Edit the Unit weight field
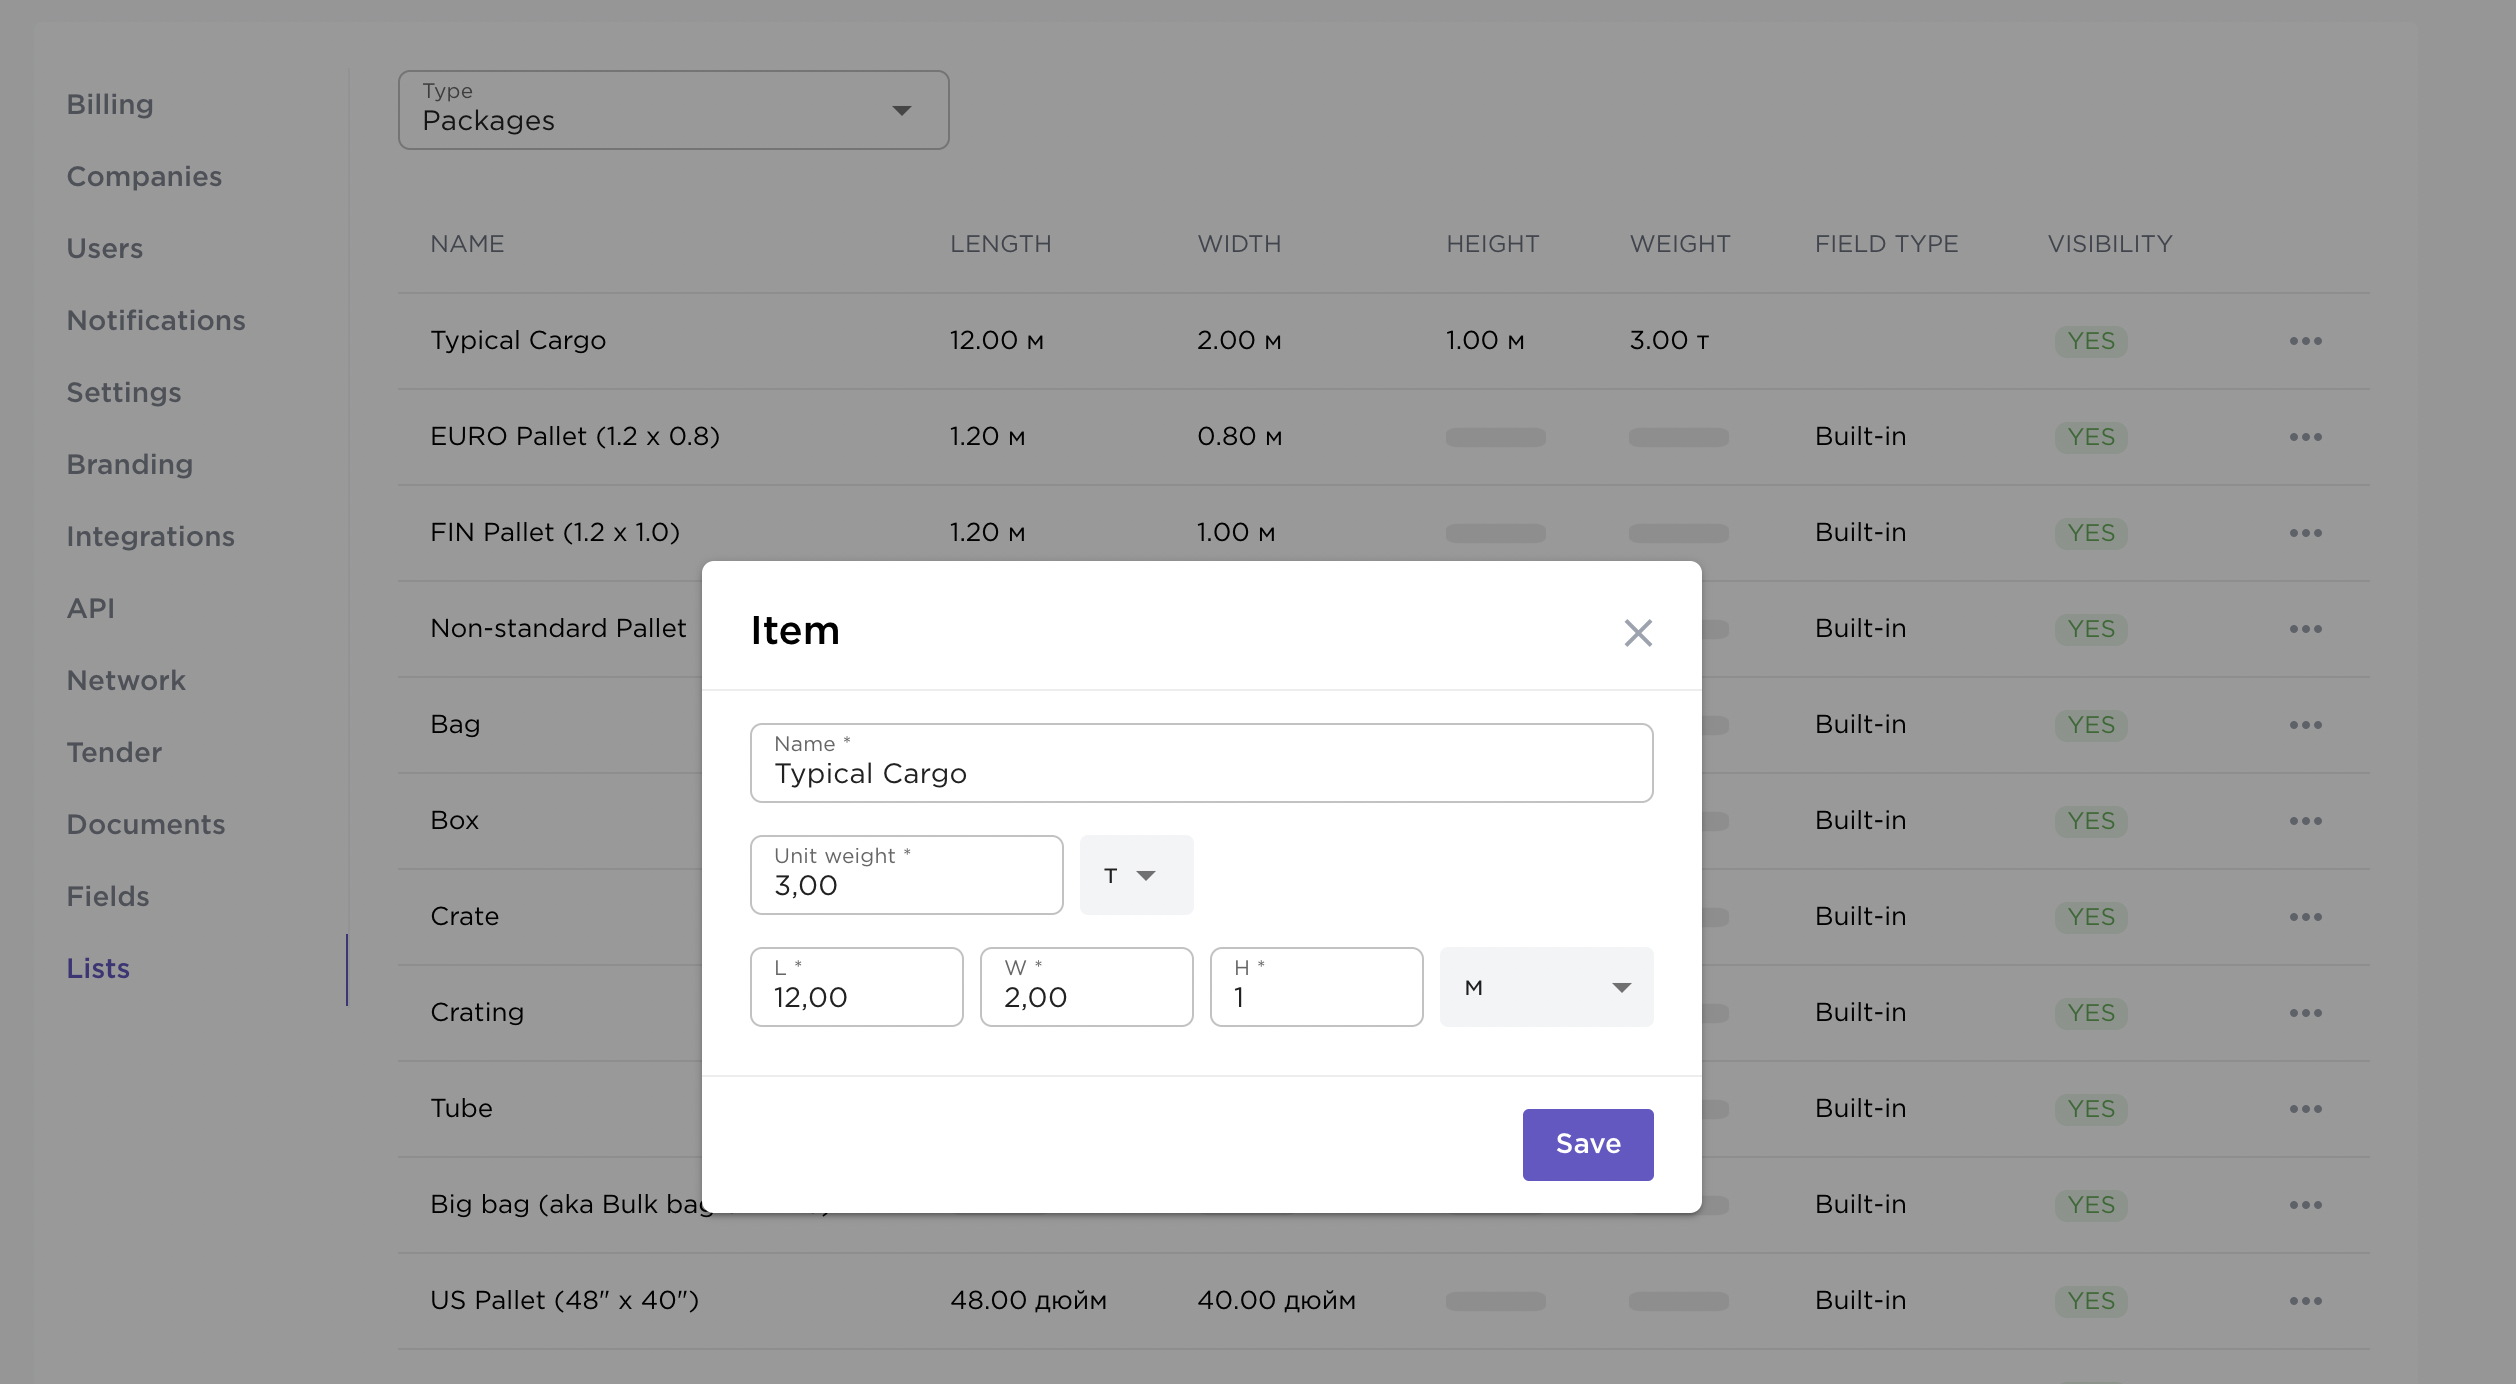The width and height of the screenshot is (2516, 1384). (x=906, y=874)
